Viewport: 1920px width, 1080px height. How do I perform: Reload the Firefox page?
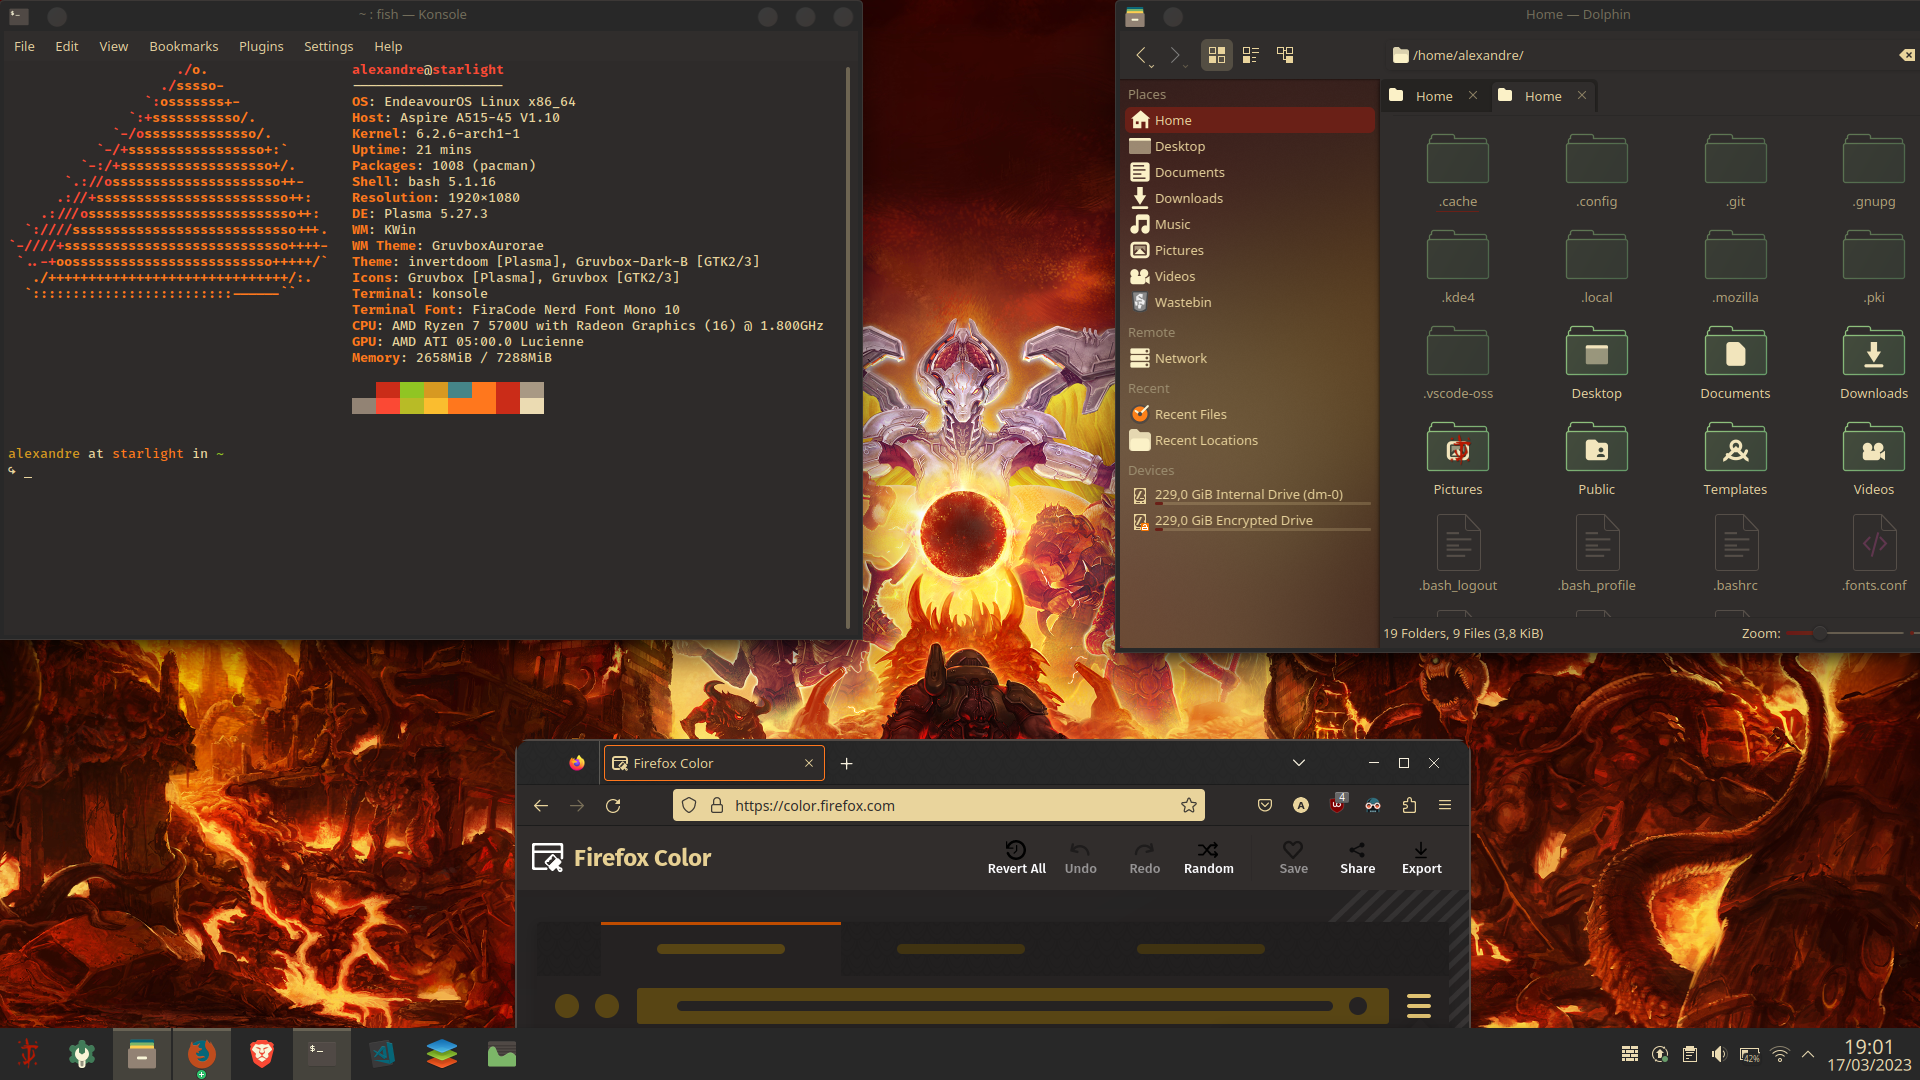[x=613, y=805]
